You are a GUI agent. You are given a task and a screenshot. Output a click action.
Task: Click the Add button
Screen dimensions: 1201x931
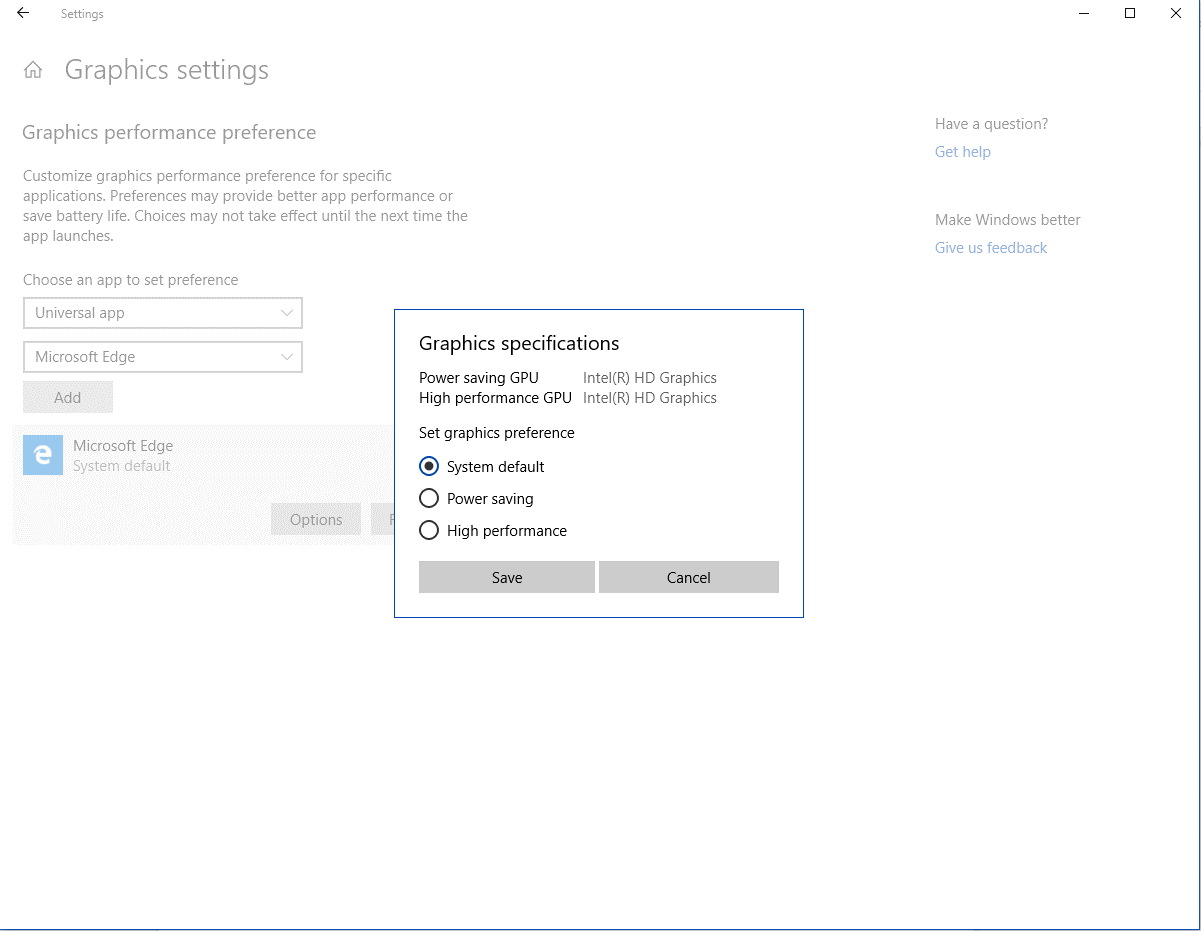coord(68,397)
